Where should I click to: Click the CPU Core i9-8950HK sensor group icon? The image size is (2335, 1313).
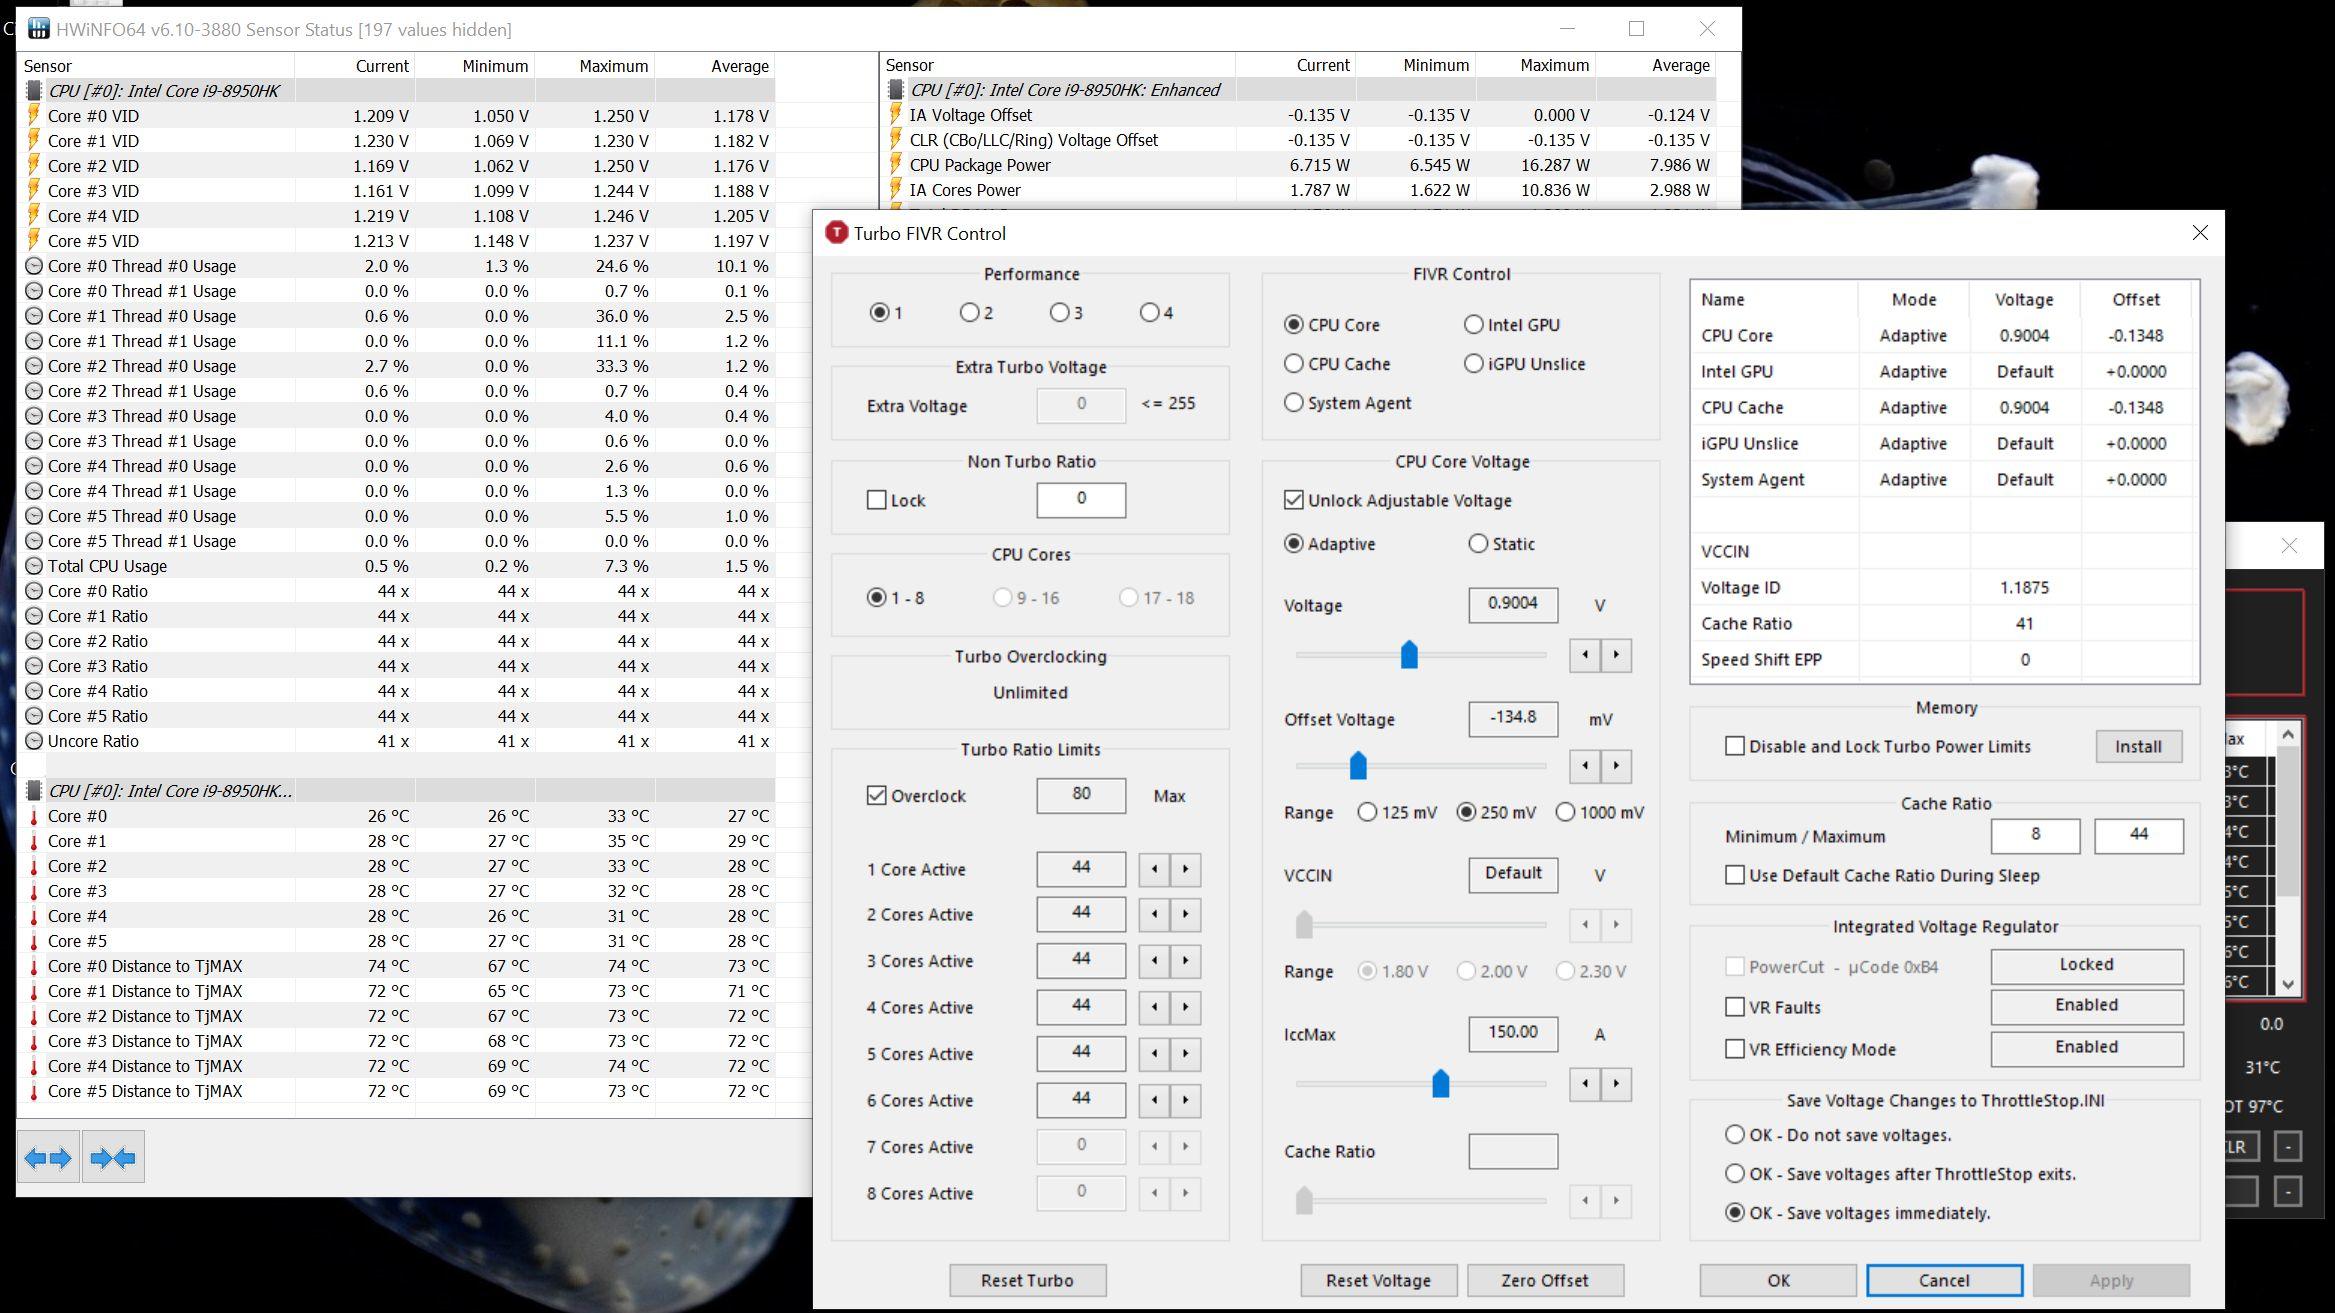[x=34, y=91]
